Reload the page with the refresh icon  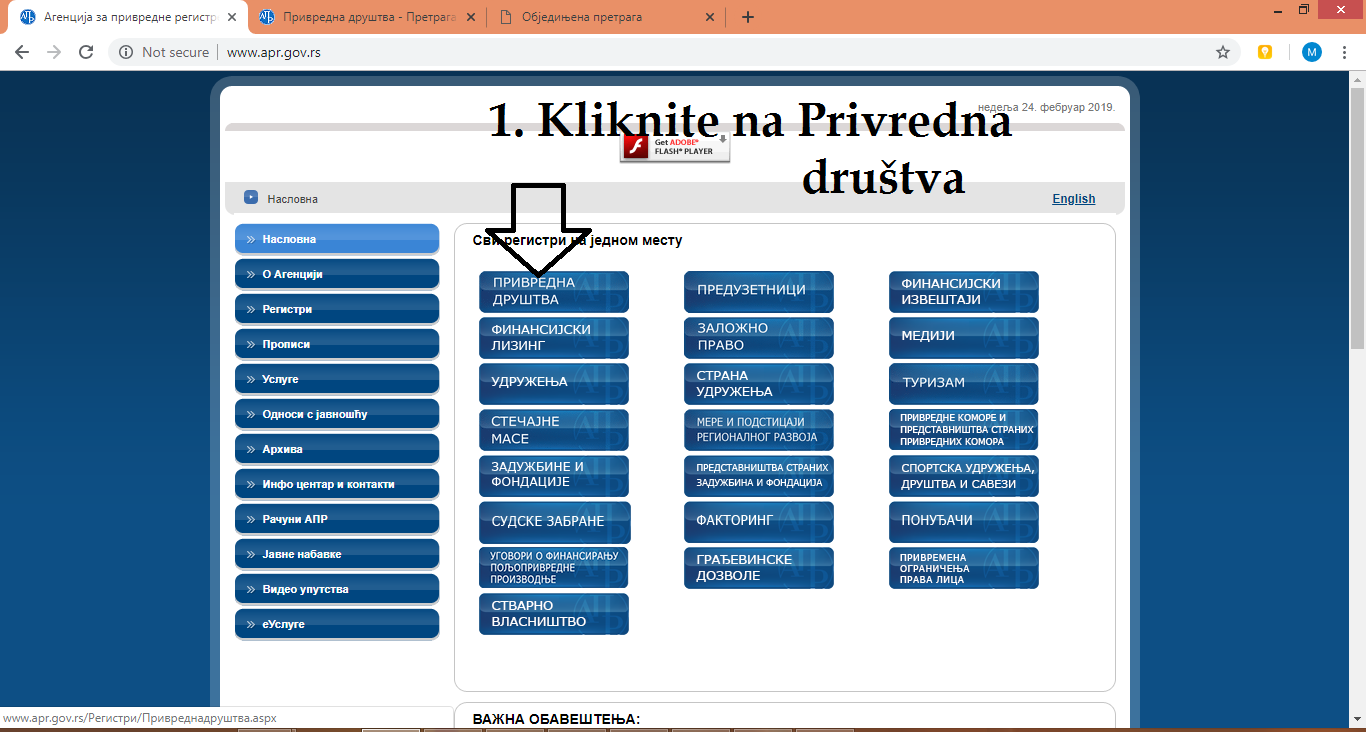click(86, 52)
